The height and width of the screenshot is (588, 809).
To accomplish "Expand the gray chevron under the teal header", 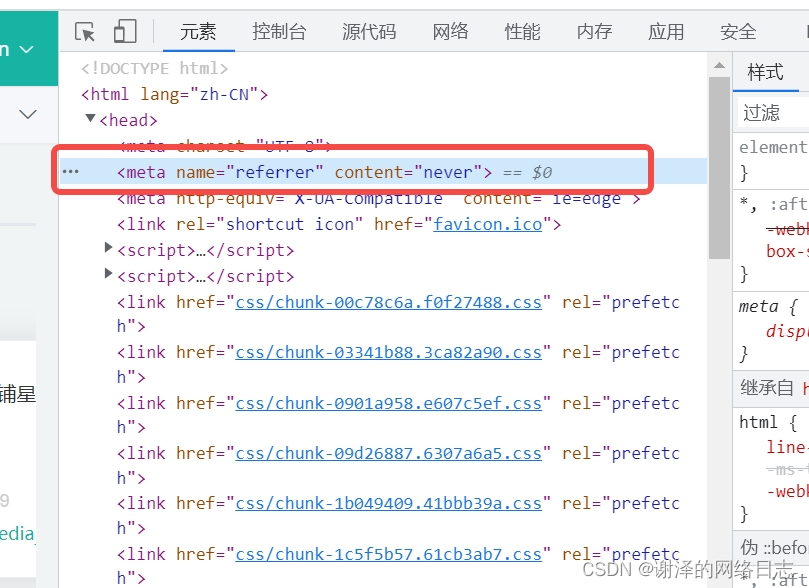I will (x=28, y=114).
